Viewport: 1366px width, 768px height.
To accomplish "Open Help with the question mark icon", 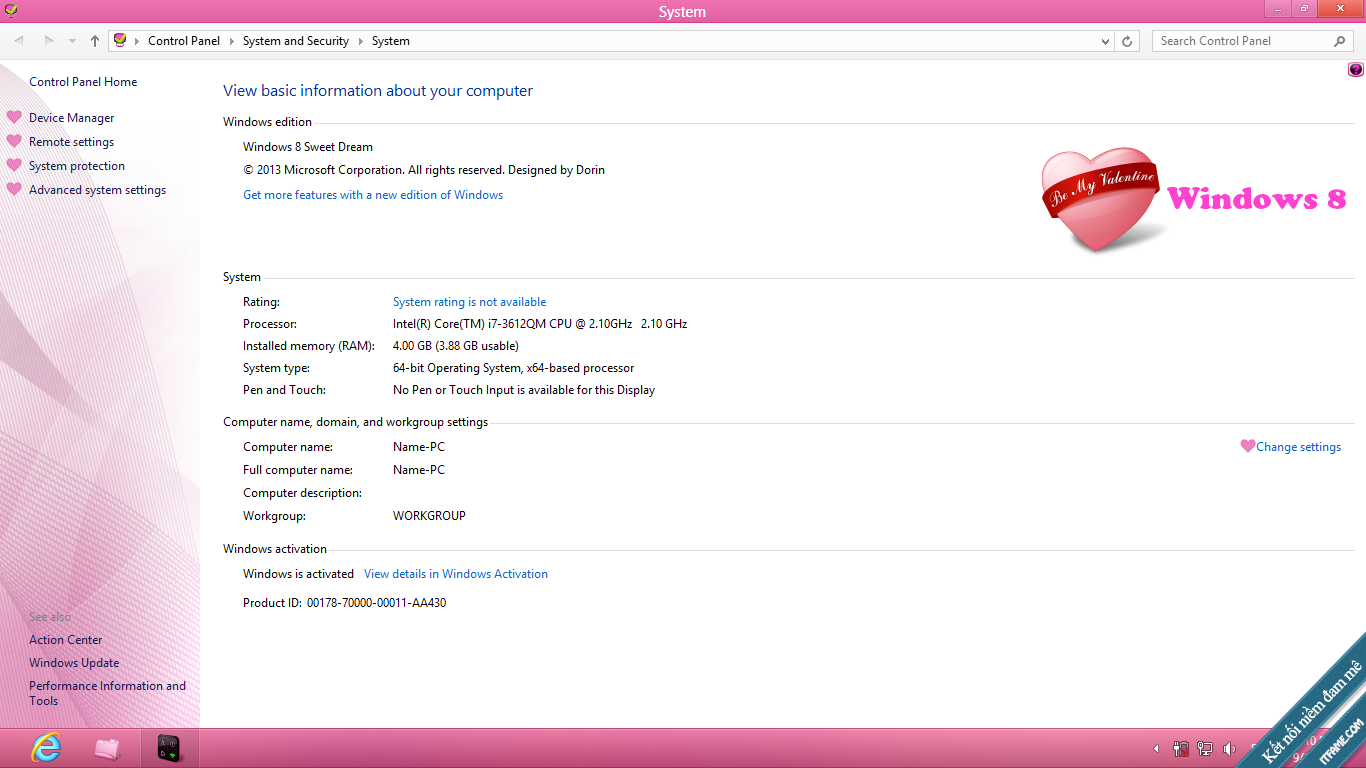I will click(x=1356, y=69).
